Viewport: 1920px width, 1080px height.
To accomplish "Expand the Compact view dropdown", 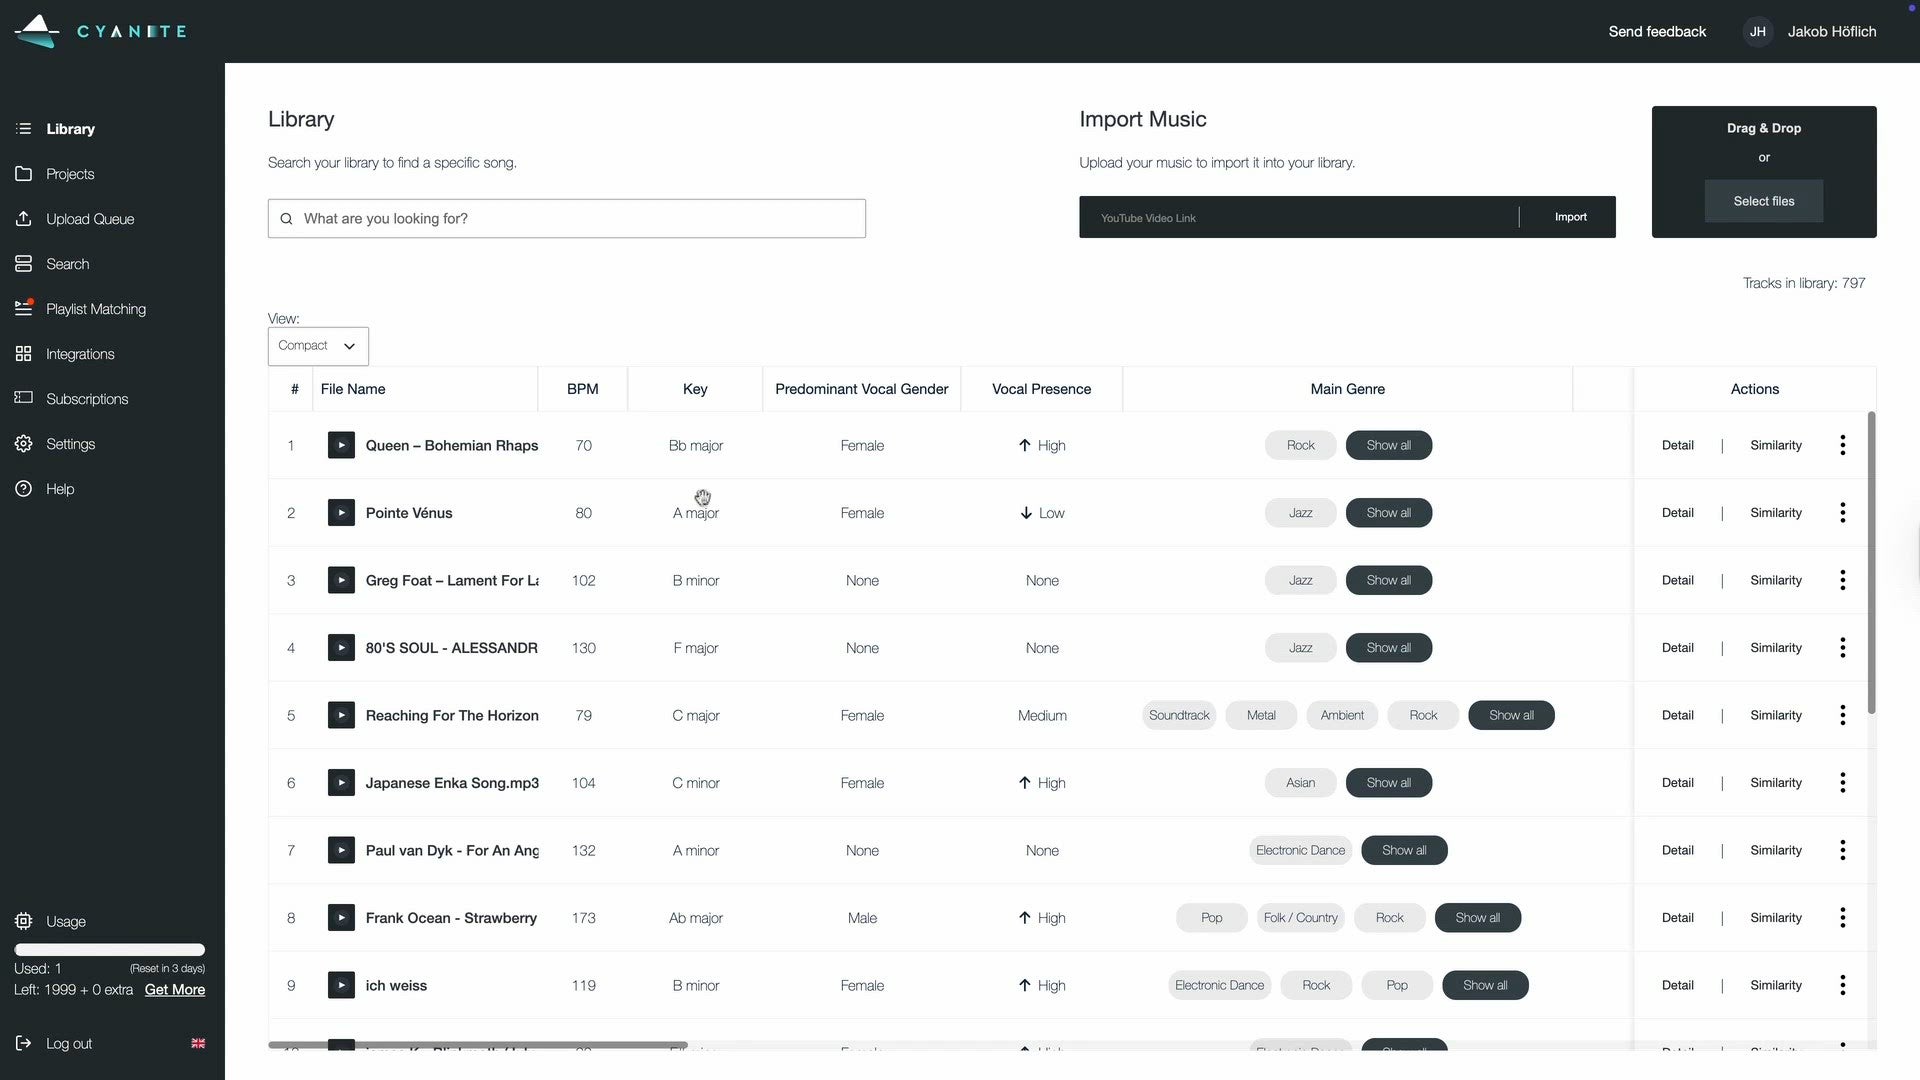I will click(318, 346).
